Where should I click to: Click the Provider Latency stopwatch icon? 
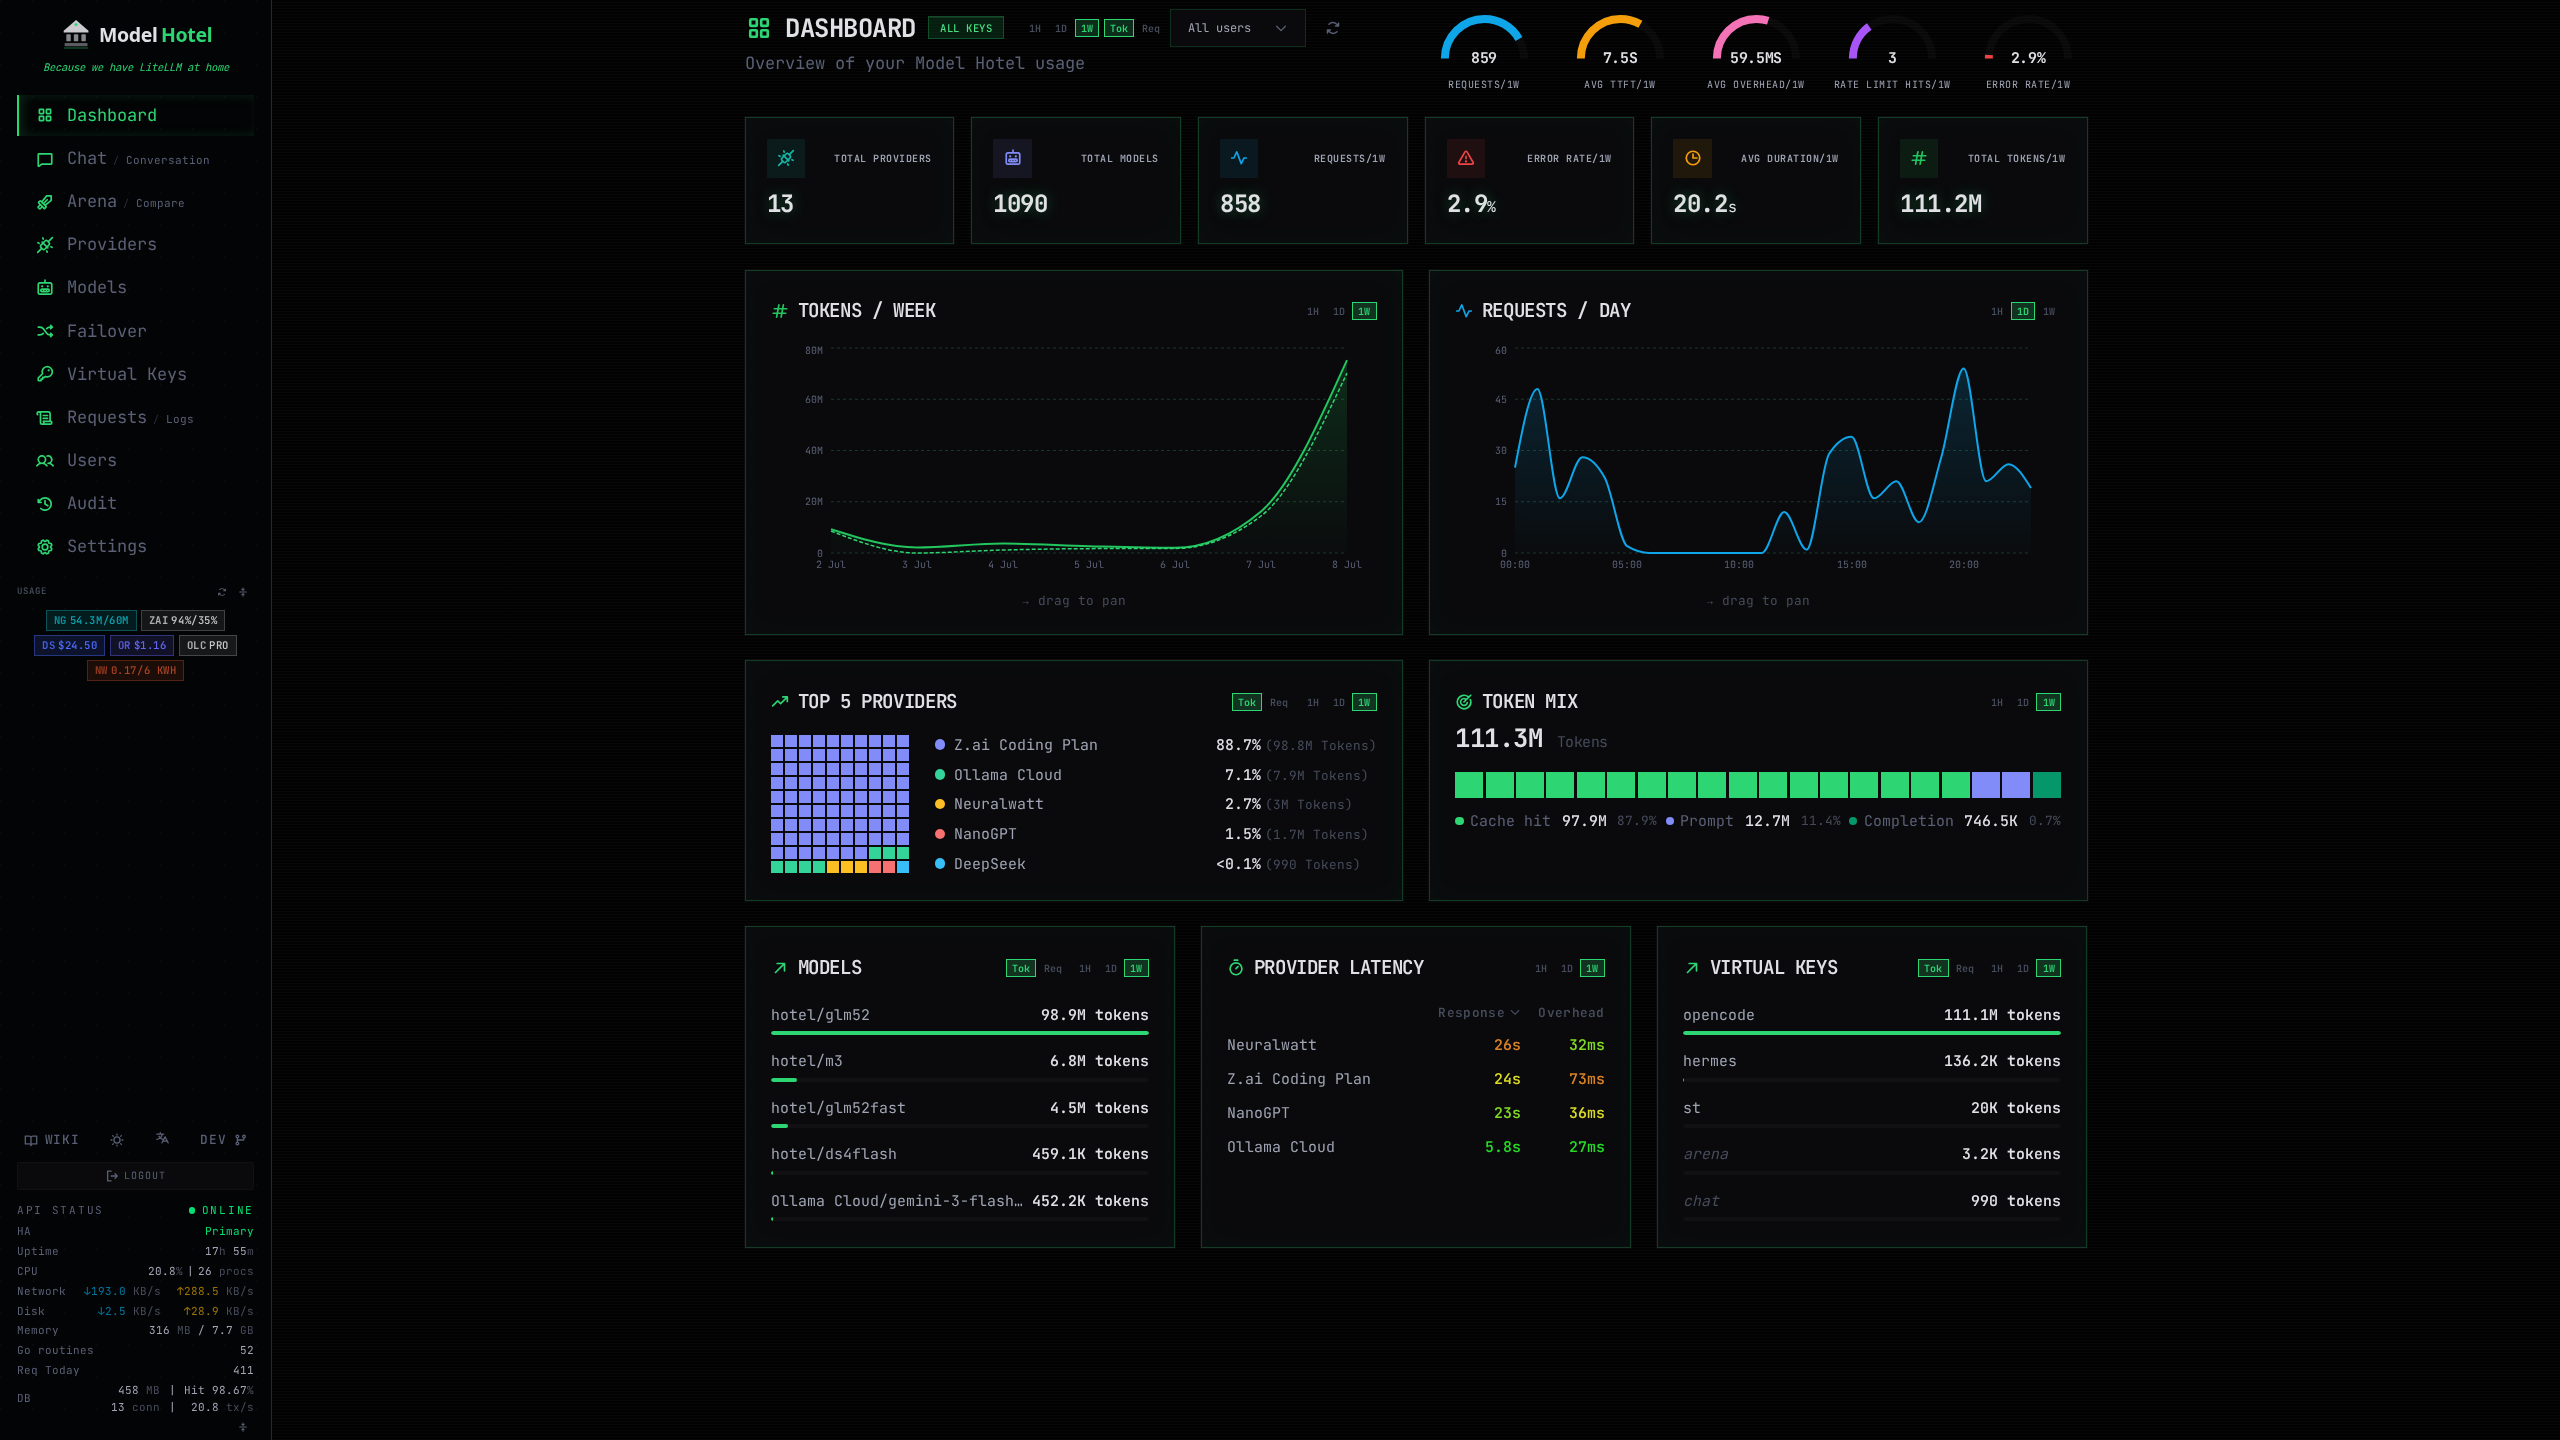(x=1236, y=968)
